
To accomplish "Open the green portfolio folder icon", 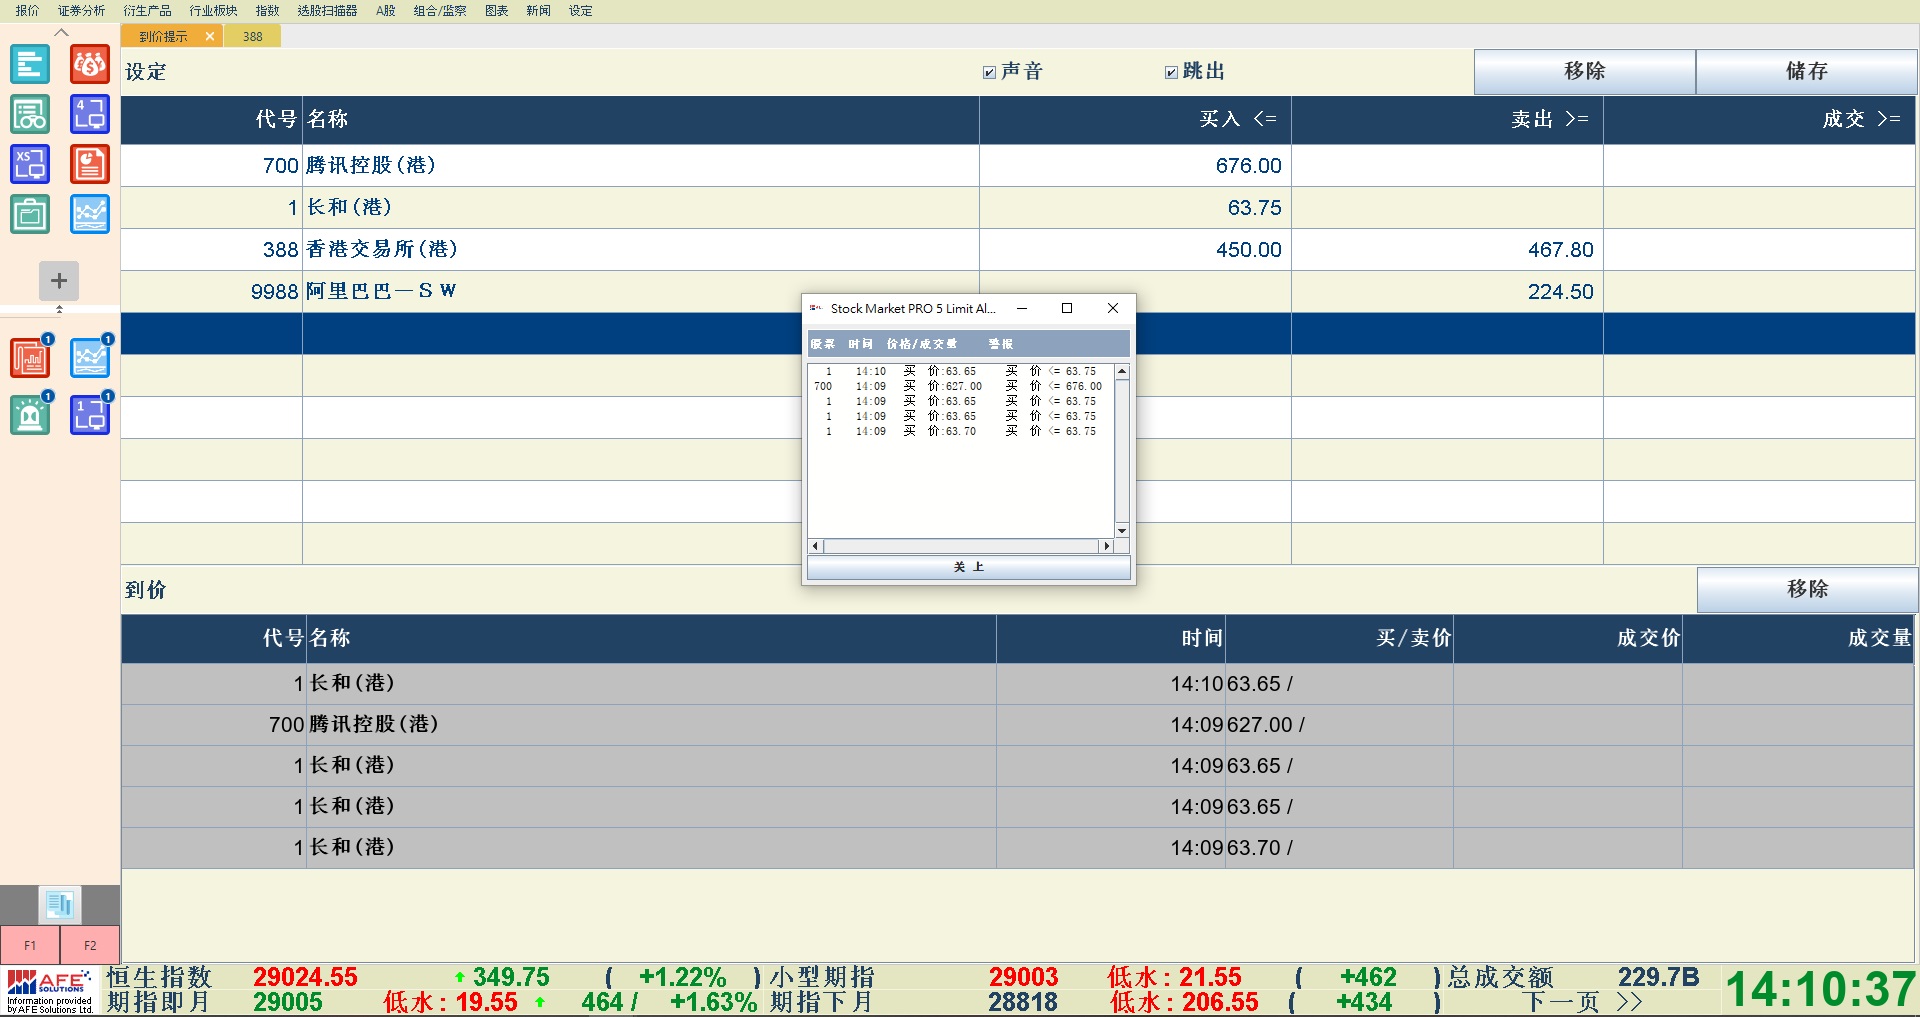I will [x=30, y=214].
